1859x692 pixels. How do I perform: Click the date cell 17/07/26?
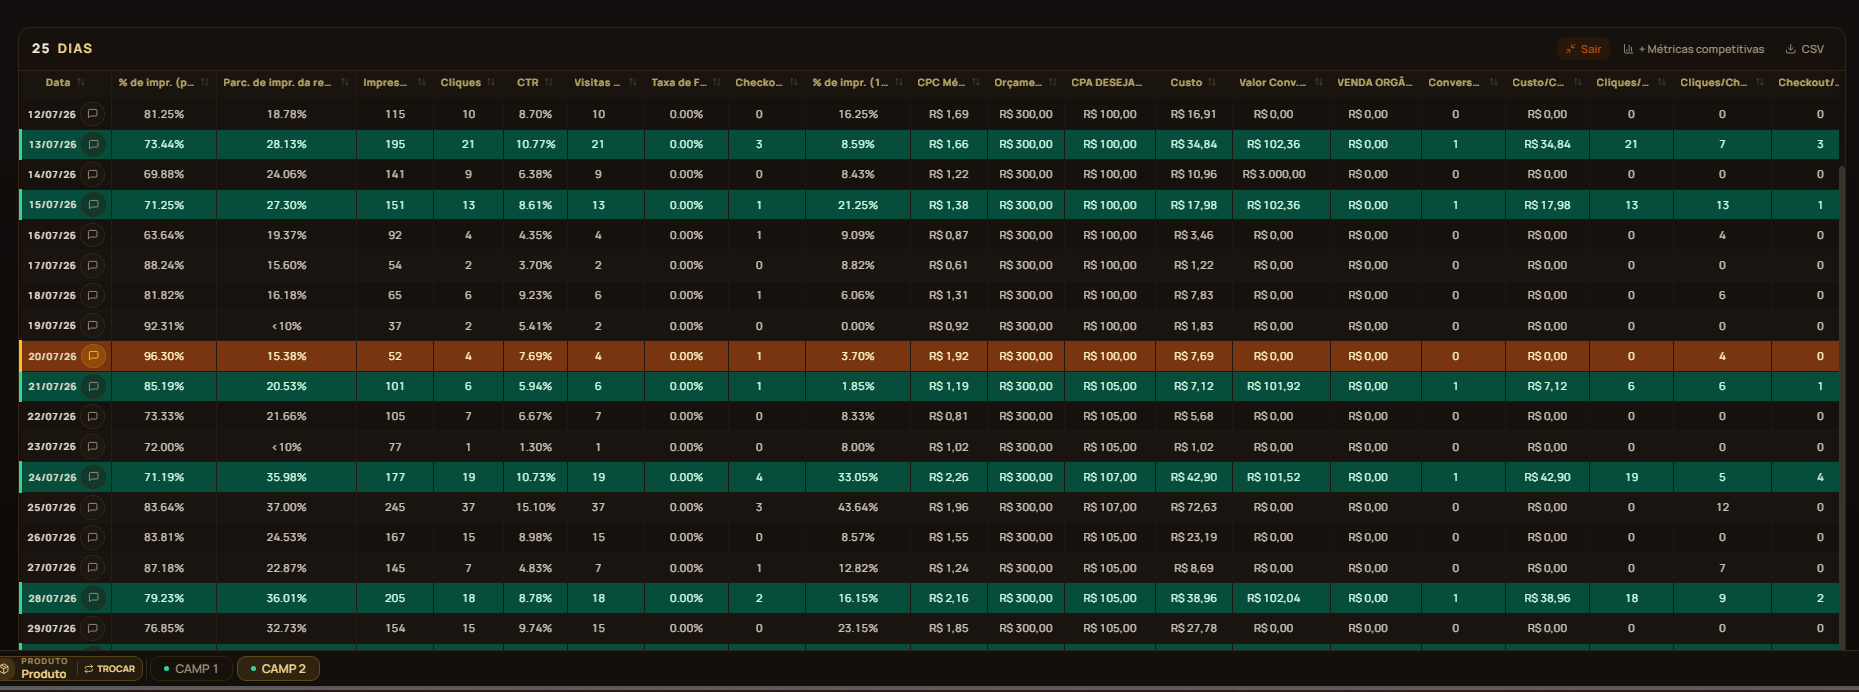[x=52, y=265]
